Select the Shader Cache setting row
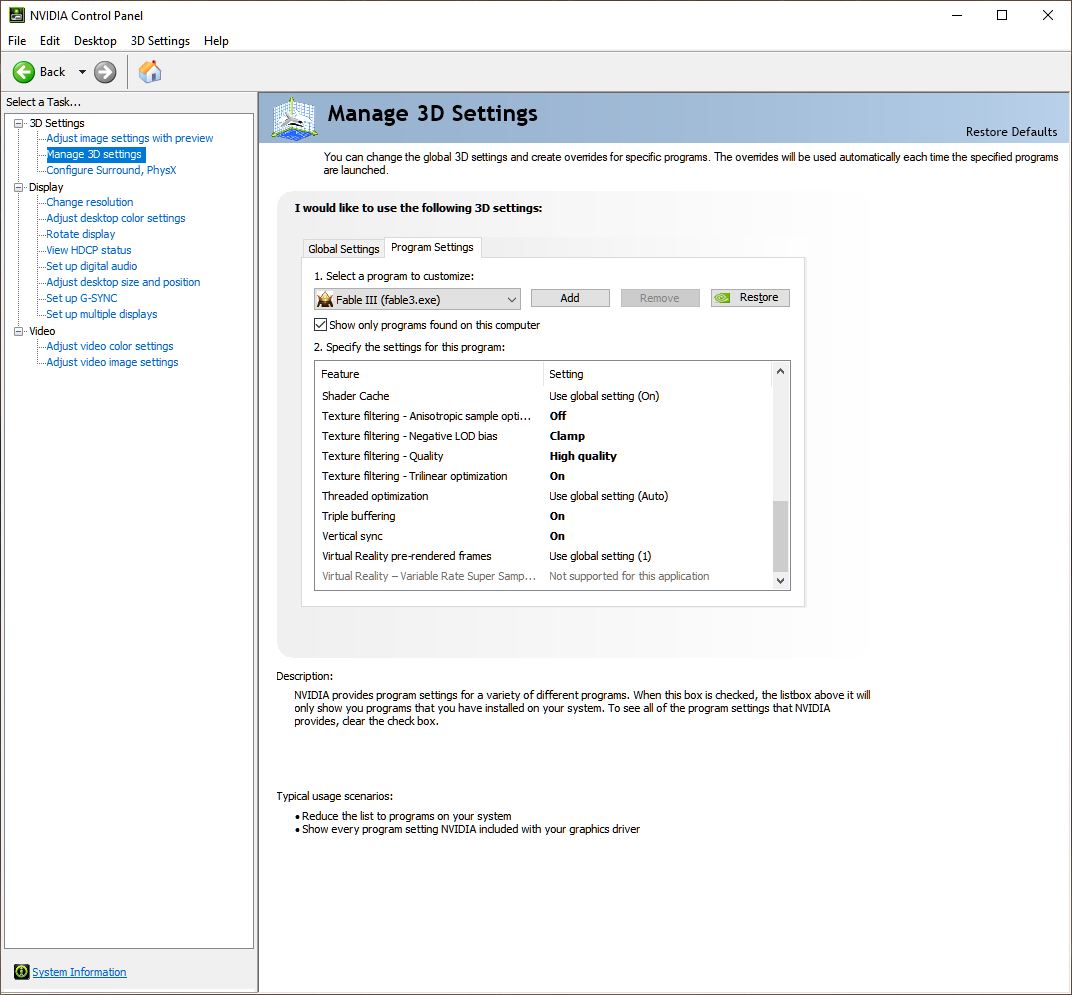Image resolution: width=1072 pixels, height=995 pixels. coord(544,396)
